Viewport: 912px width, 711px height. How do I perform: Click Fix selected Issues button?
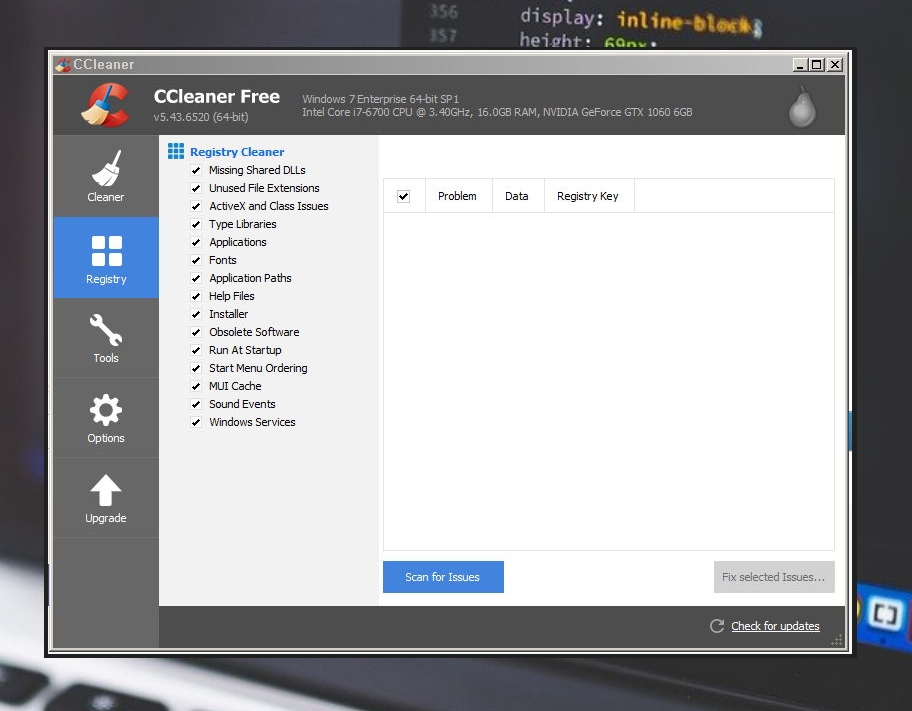tap(774, 577)
